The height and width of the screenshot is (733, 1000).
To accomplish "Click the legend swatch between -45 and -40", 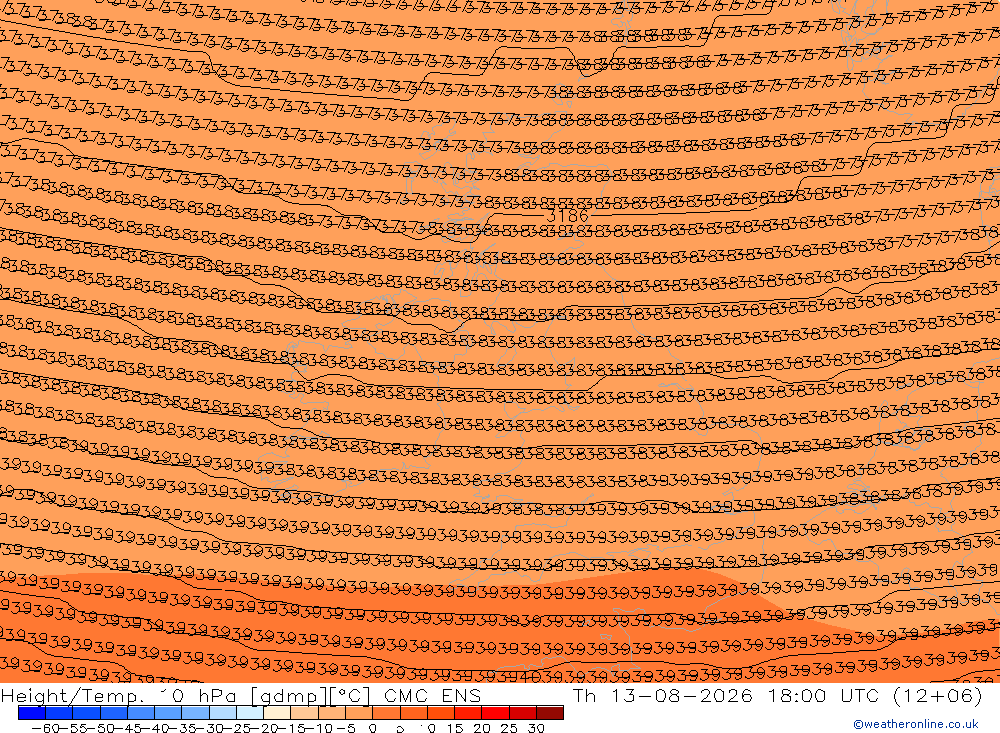I will tap(141, 713).
